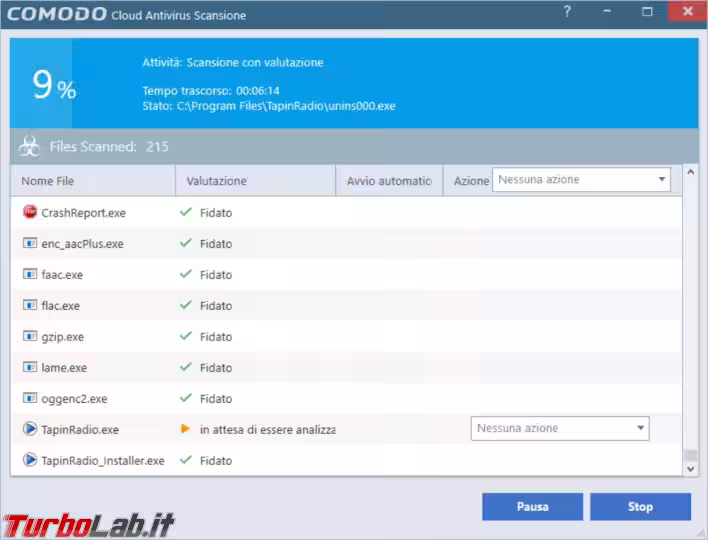Viewport: 708px width, 540px height.
Task: Click green checkmark for oggenc2.exe
Action: point(186,398)
